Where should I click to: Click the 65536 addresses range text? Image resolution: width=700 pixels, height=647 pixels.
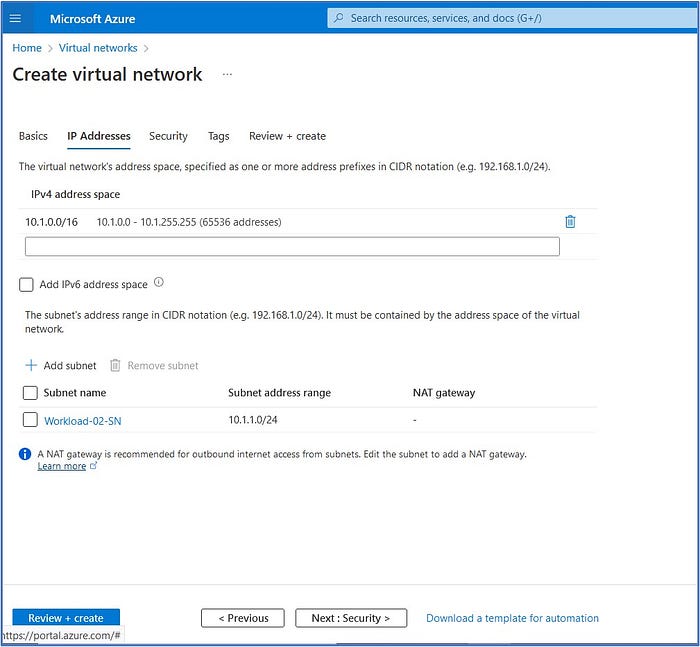[189, 222]
